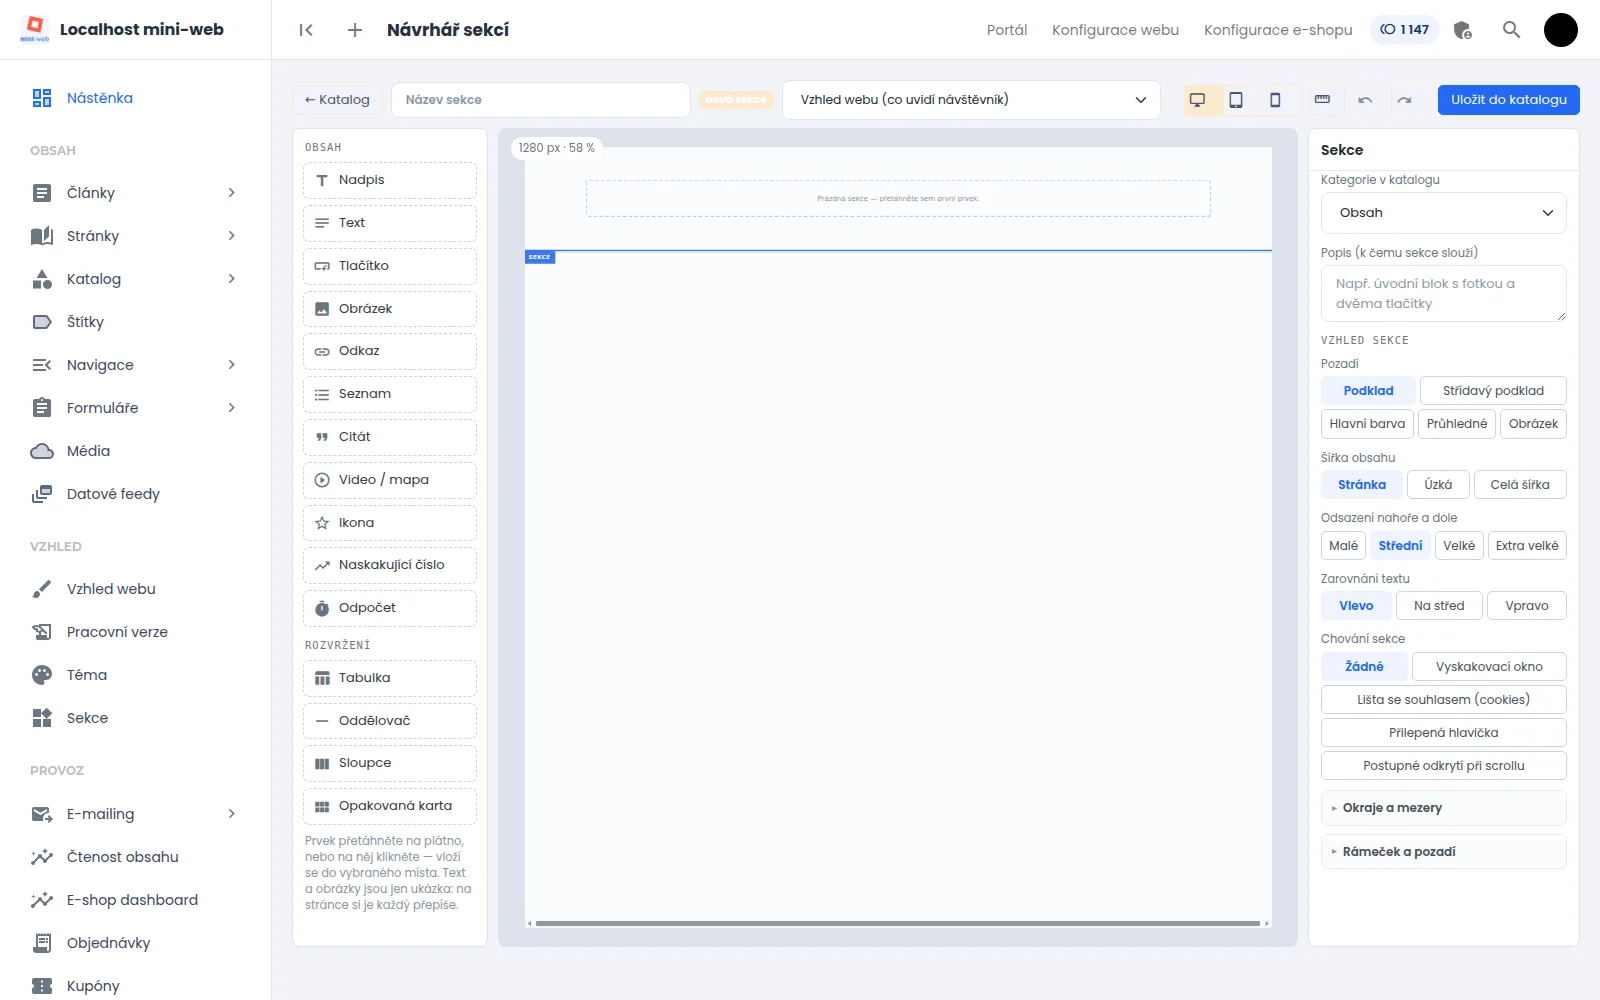The width and height of the screenshot is (1600, 1000).
Task: Add the Naskakující číslo element
Action: [x=390, y=566]
